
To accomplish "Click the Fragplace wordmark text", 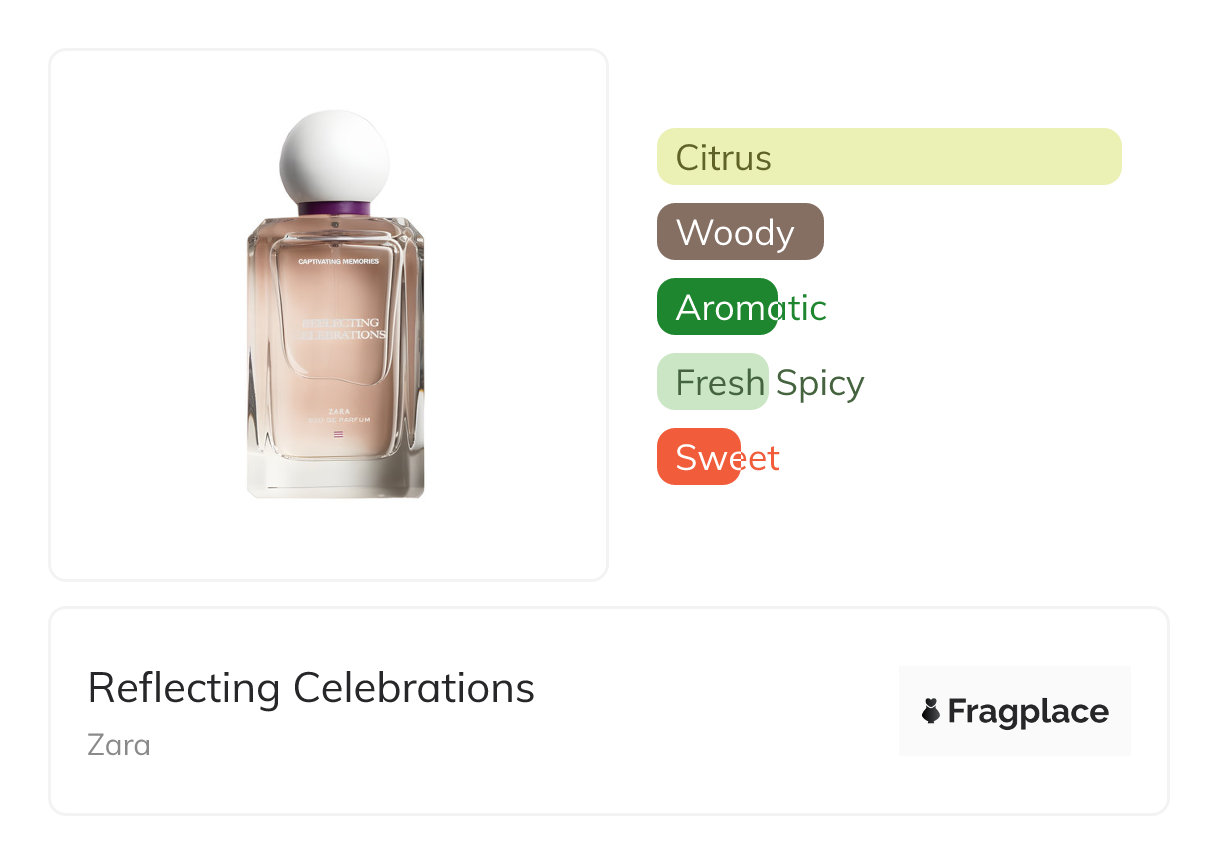I will click(1027, 711).
